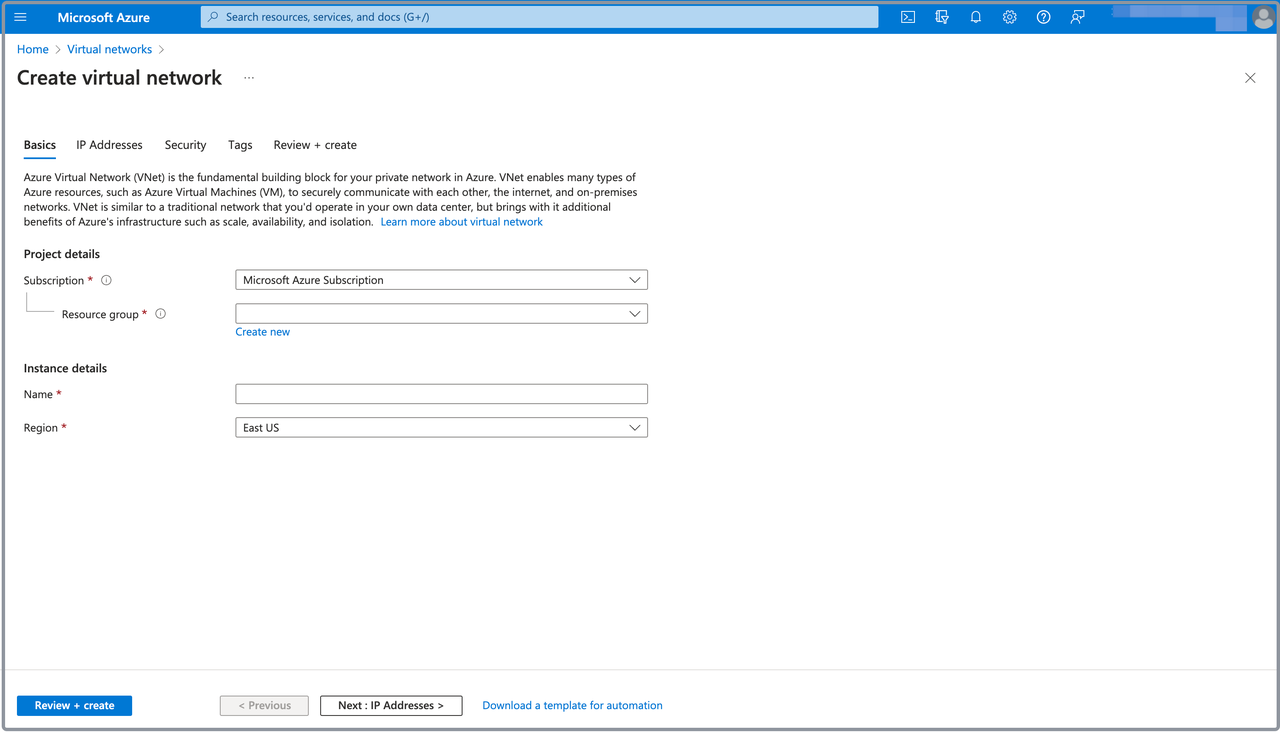Expand the Subscription dropdown
The width and height of the screenshot is (1280, 732).
[x=441, y=280]
